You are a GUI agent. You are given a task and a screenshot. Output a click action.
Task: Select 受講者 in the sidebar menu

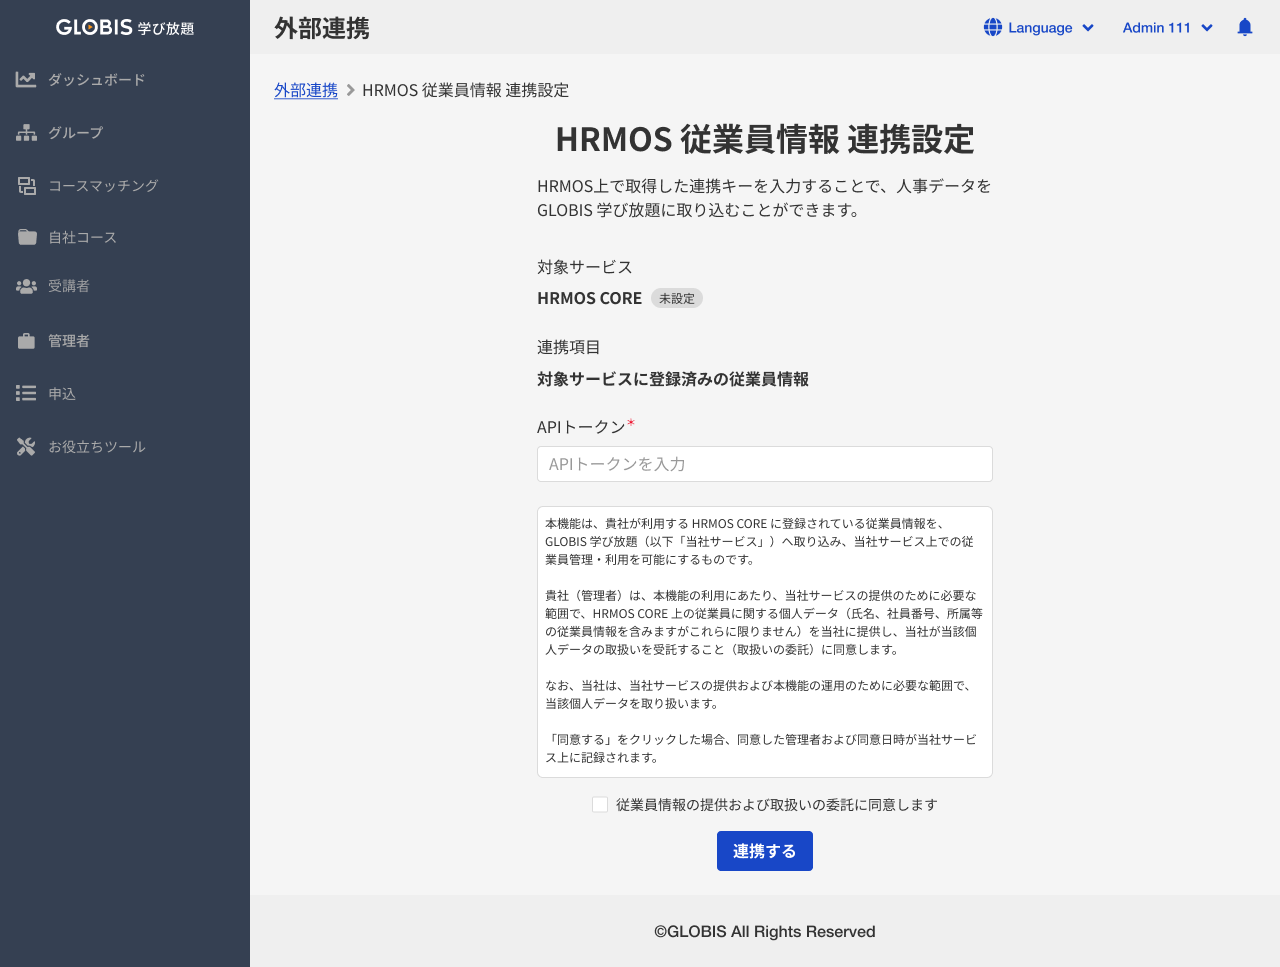[69, 287]
